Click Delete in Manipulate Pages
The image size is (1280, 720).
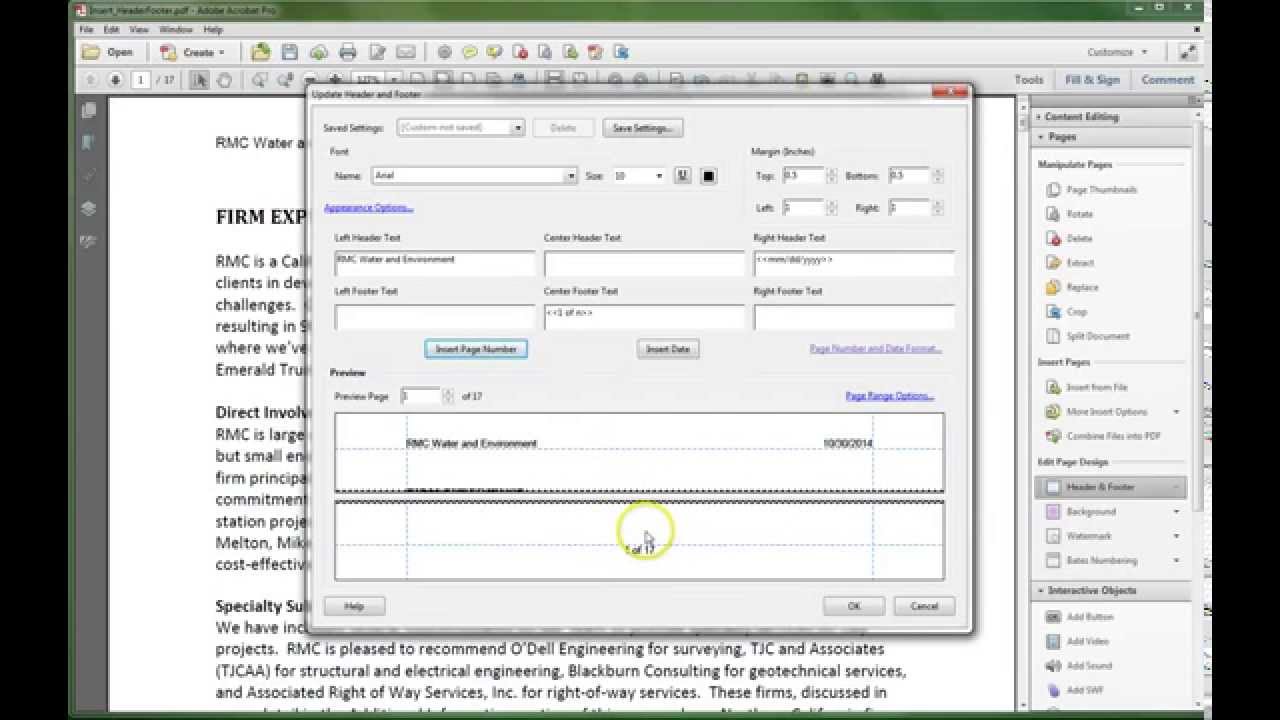[1069, 238]
